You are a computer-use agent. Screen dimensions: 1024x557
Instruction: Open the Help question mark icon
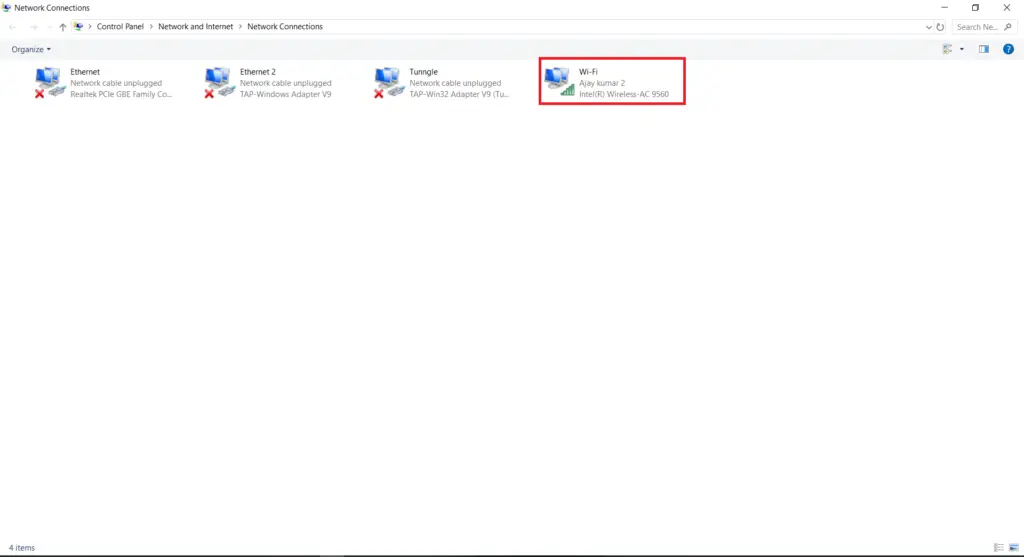pos(1008,49)
